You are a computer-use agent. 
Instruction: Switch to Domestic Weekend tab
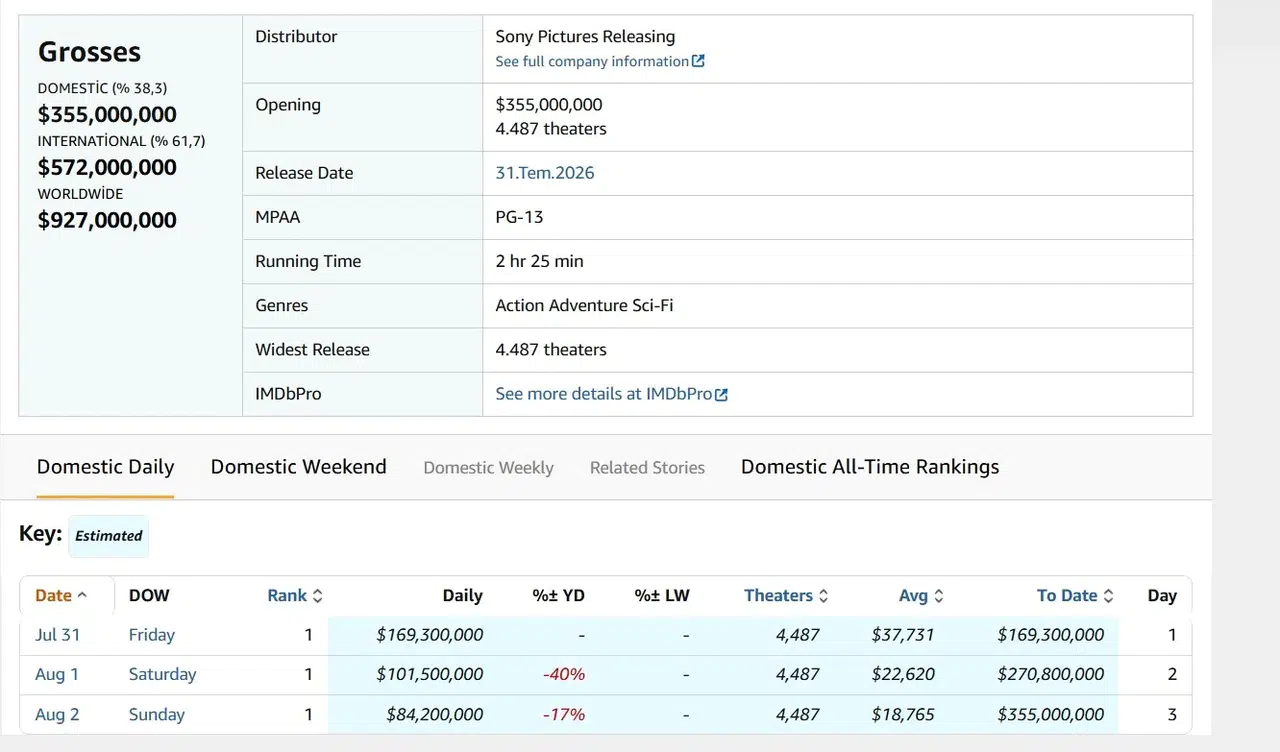[x=298, y=467]
